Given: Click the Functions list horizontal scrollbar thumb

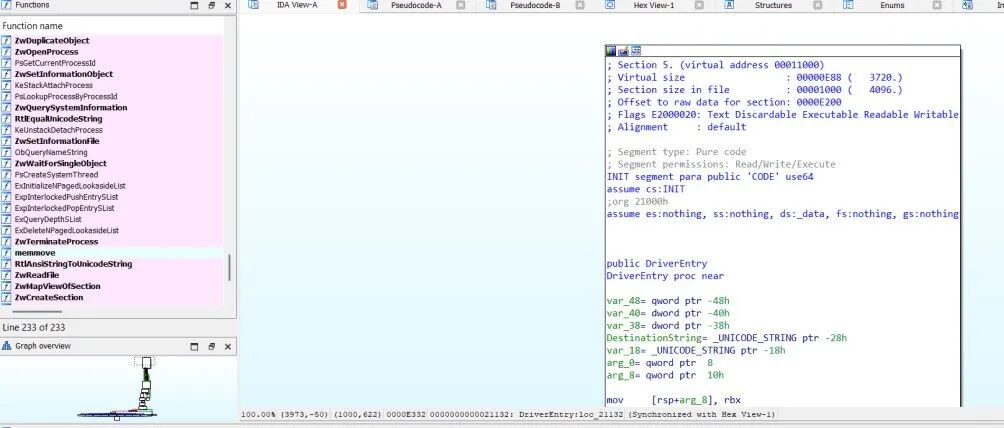Looking at the screenshot, I should pyautogui.click(x=37, y=312).
